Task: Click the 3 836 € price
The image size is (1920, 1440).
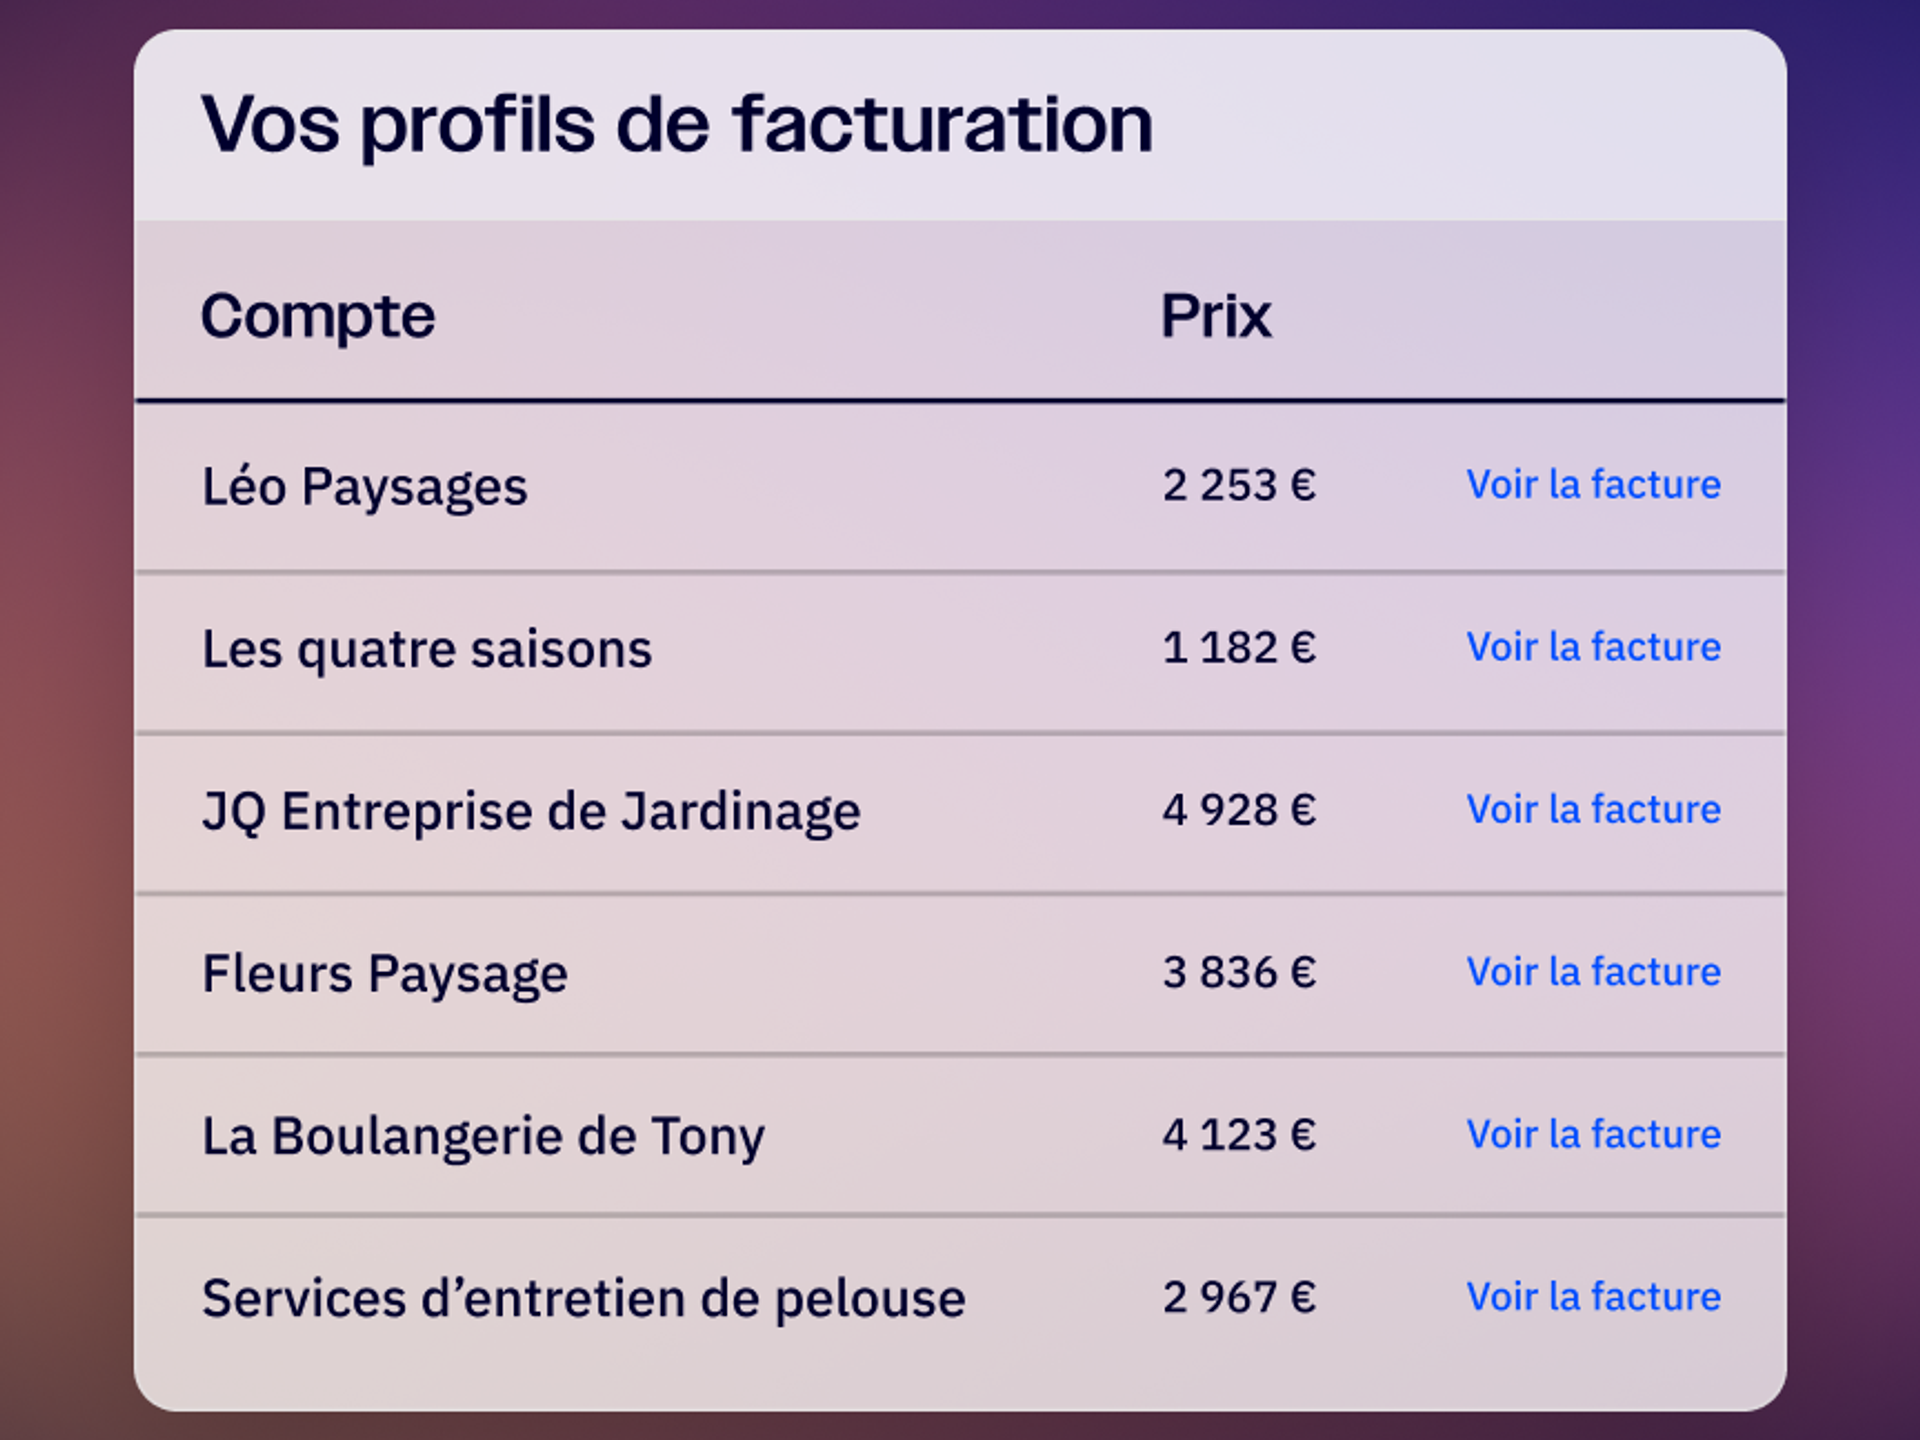Action: click(1238, 972)
